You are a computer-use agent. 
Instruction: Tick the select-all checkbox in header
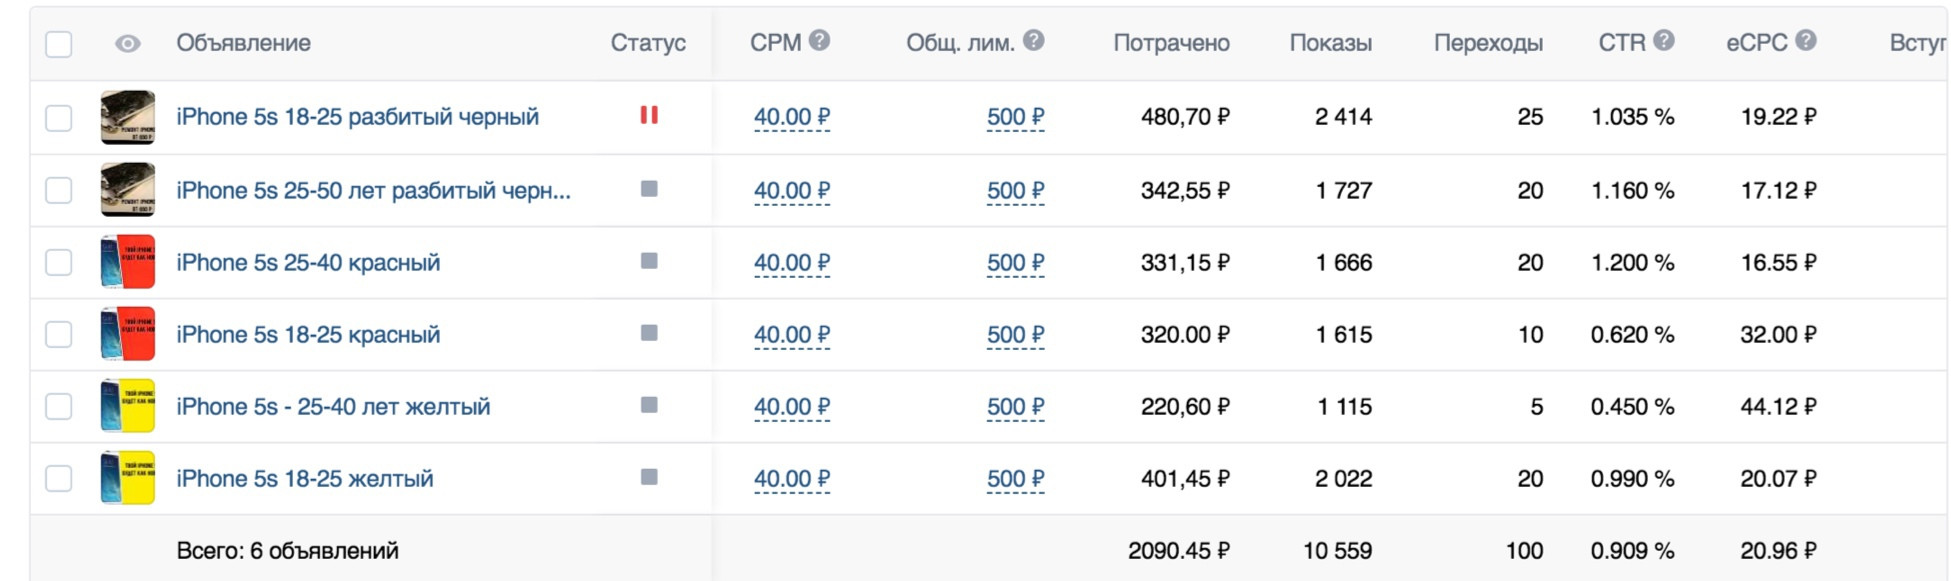coord(59,44)
